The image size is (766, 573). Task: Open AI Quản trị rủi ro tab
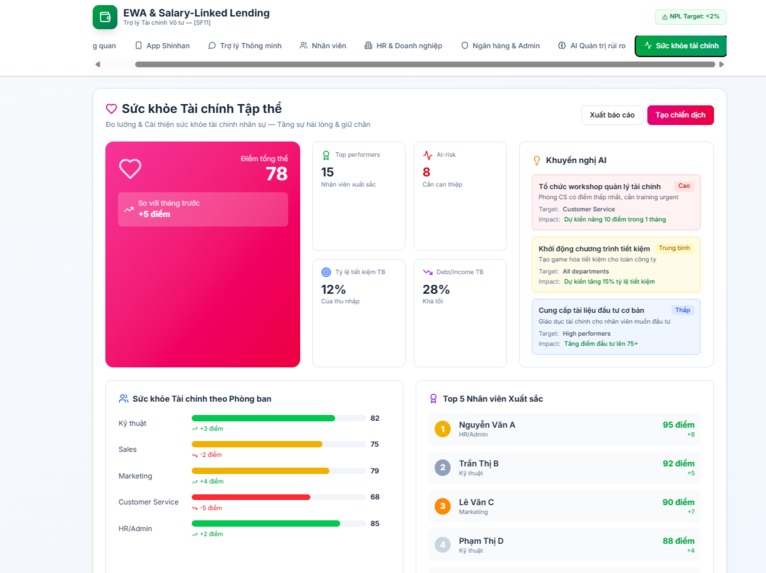[592, 45]
